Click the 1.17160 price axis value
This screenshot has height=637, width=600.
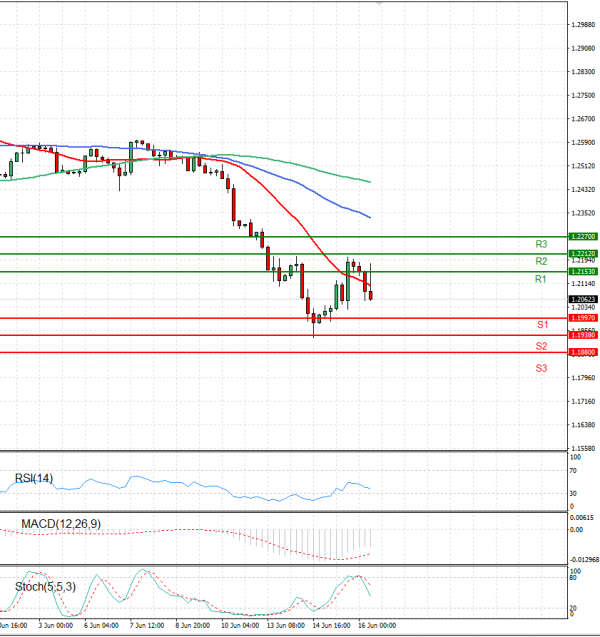coord(583,401)
